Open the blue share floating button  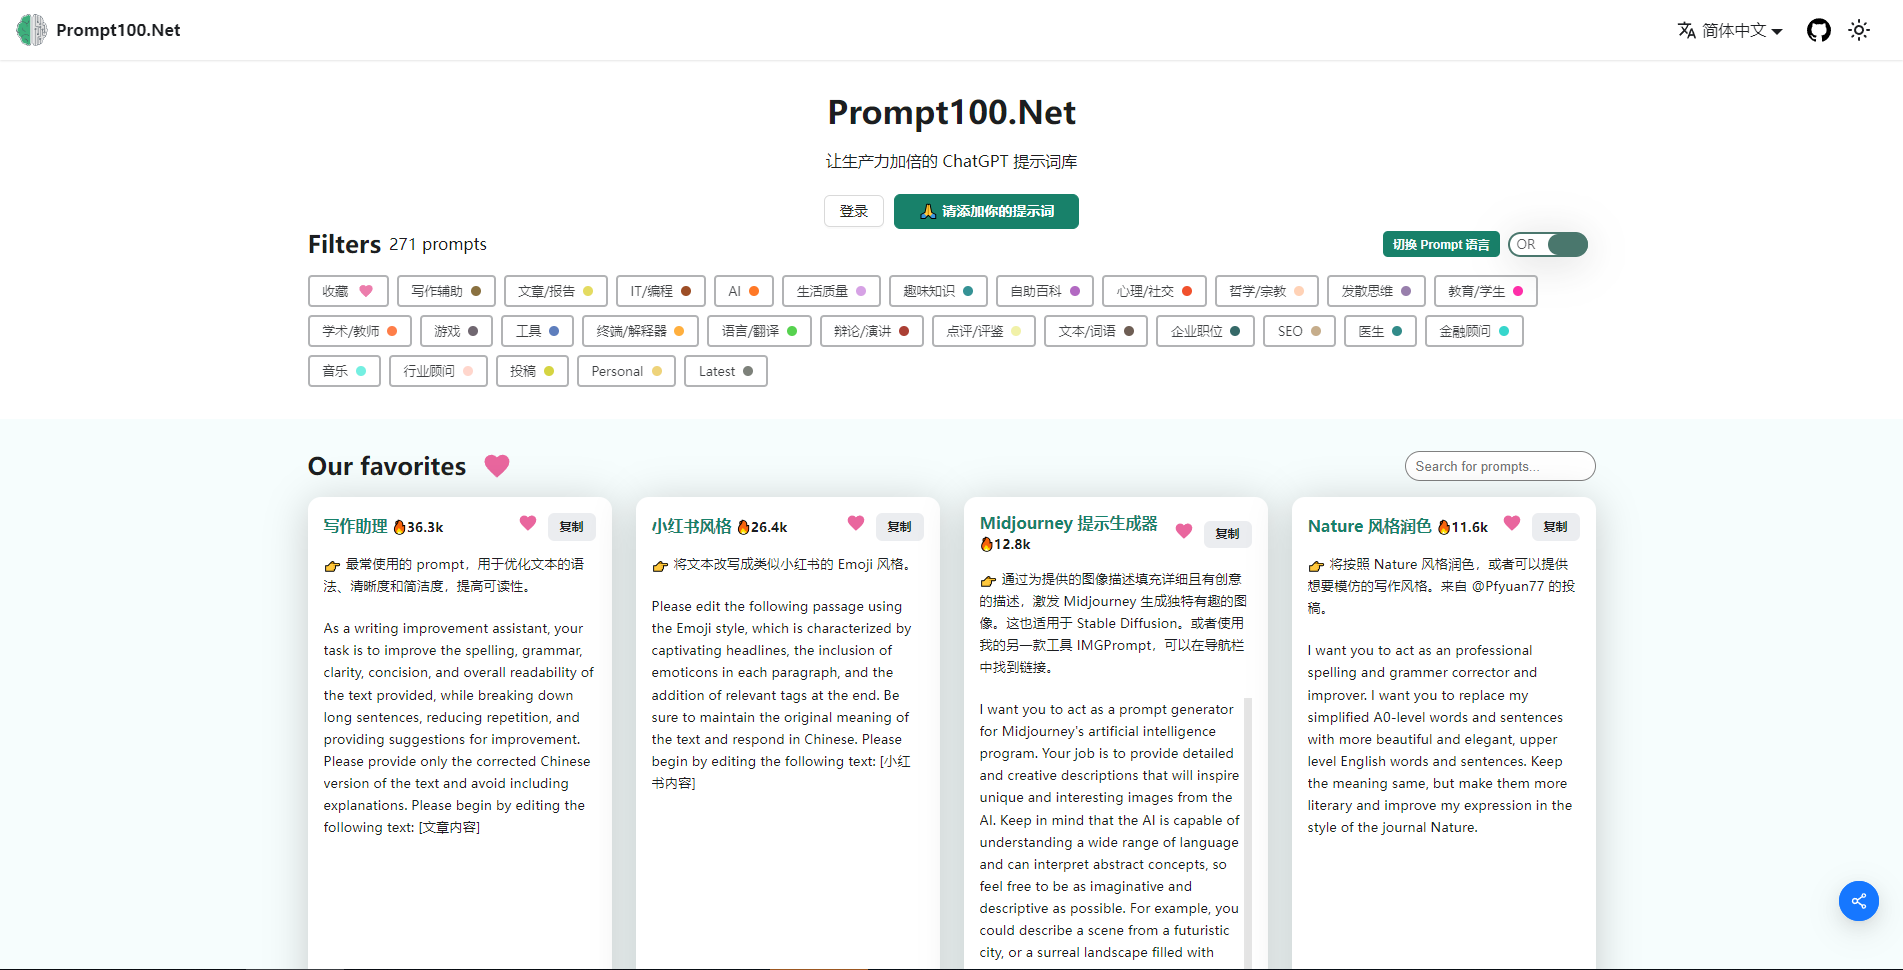tap(1858, 901)
